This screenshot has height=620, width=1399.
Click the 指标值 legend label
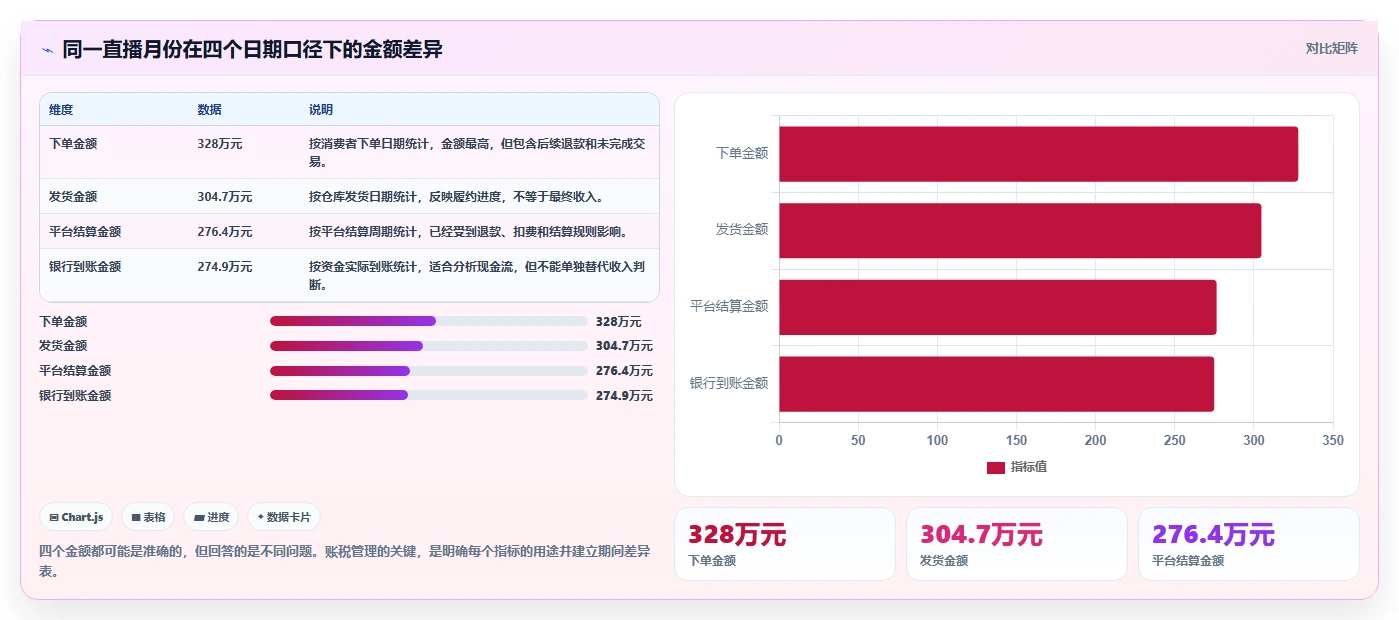[1029, 468]
